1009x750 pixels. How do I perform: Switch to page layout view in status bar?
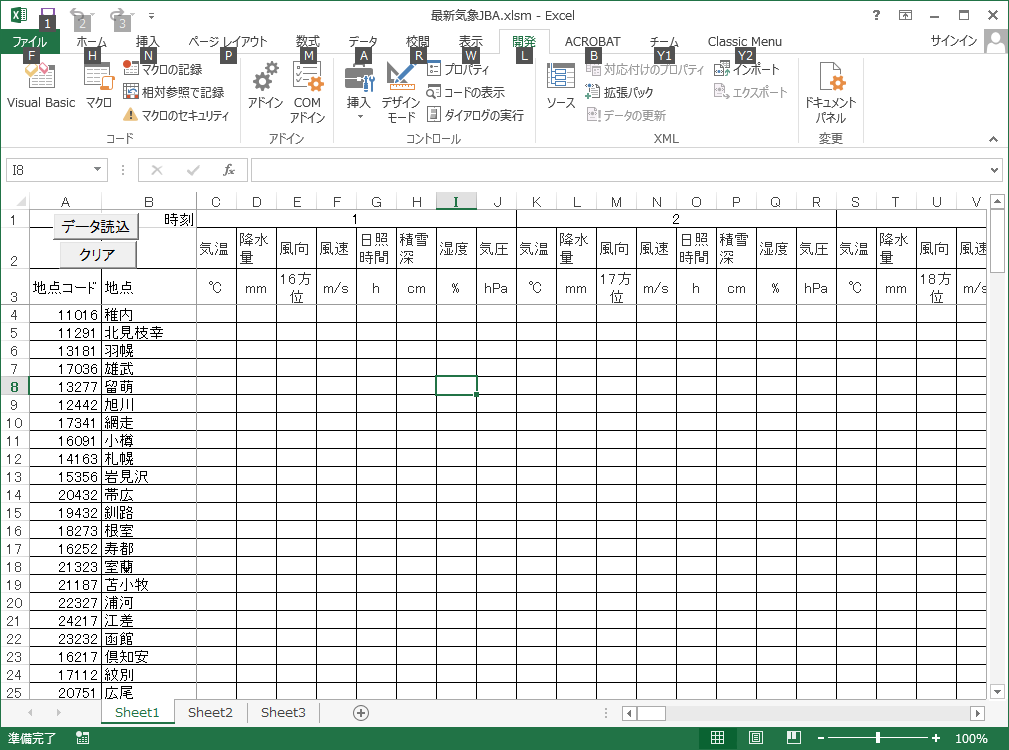pyautogui.click(x=755, y=739)
